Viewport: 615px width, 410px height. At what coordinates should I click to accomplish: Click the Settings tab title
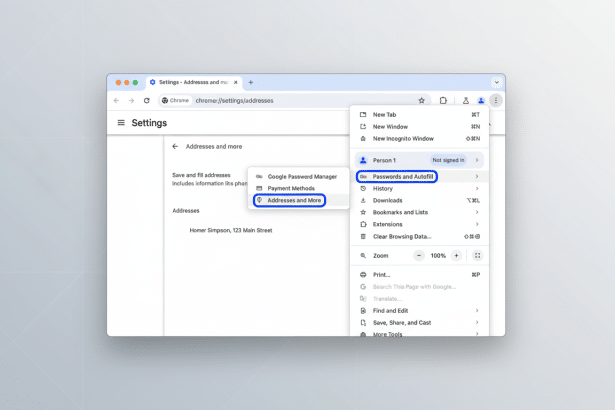[x=193, y=82]
